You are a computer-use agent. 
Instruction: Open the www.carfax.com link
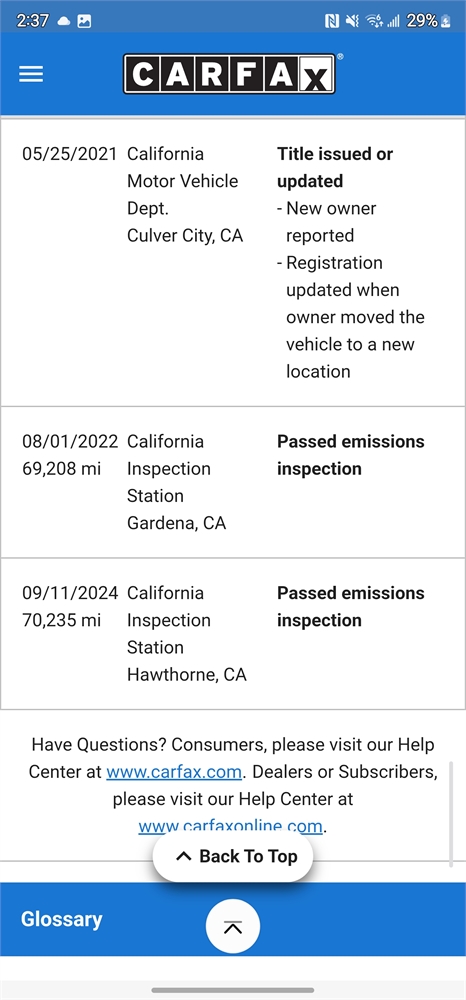pos(173,772)
